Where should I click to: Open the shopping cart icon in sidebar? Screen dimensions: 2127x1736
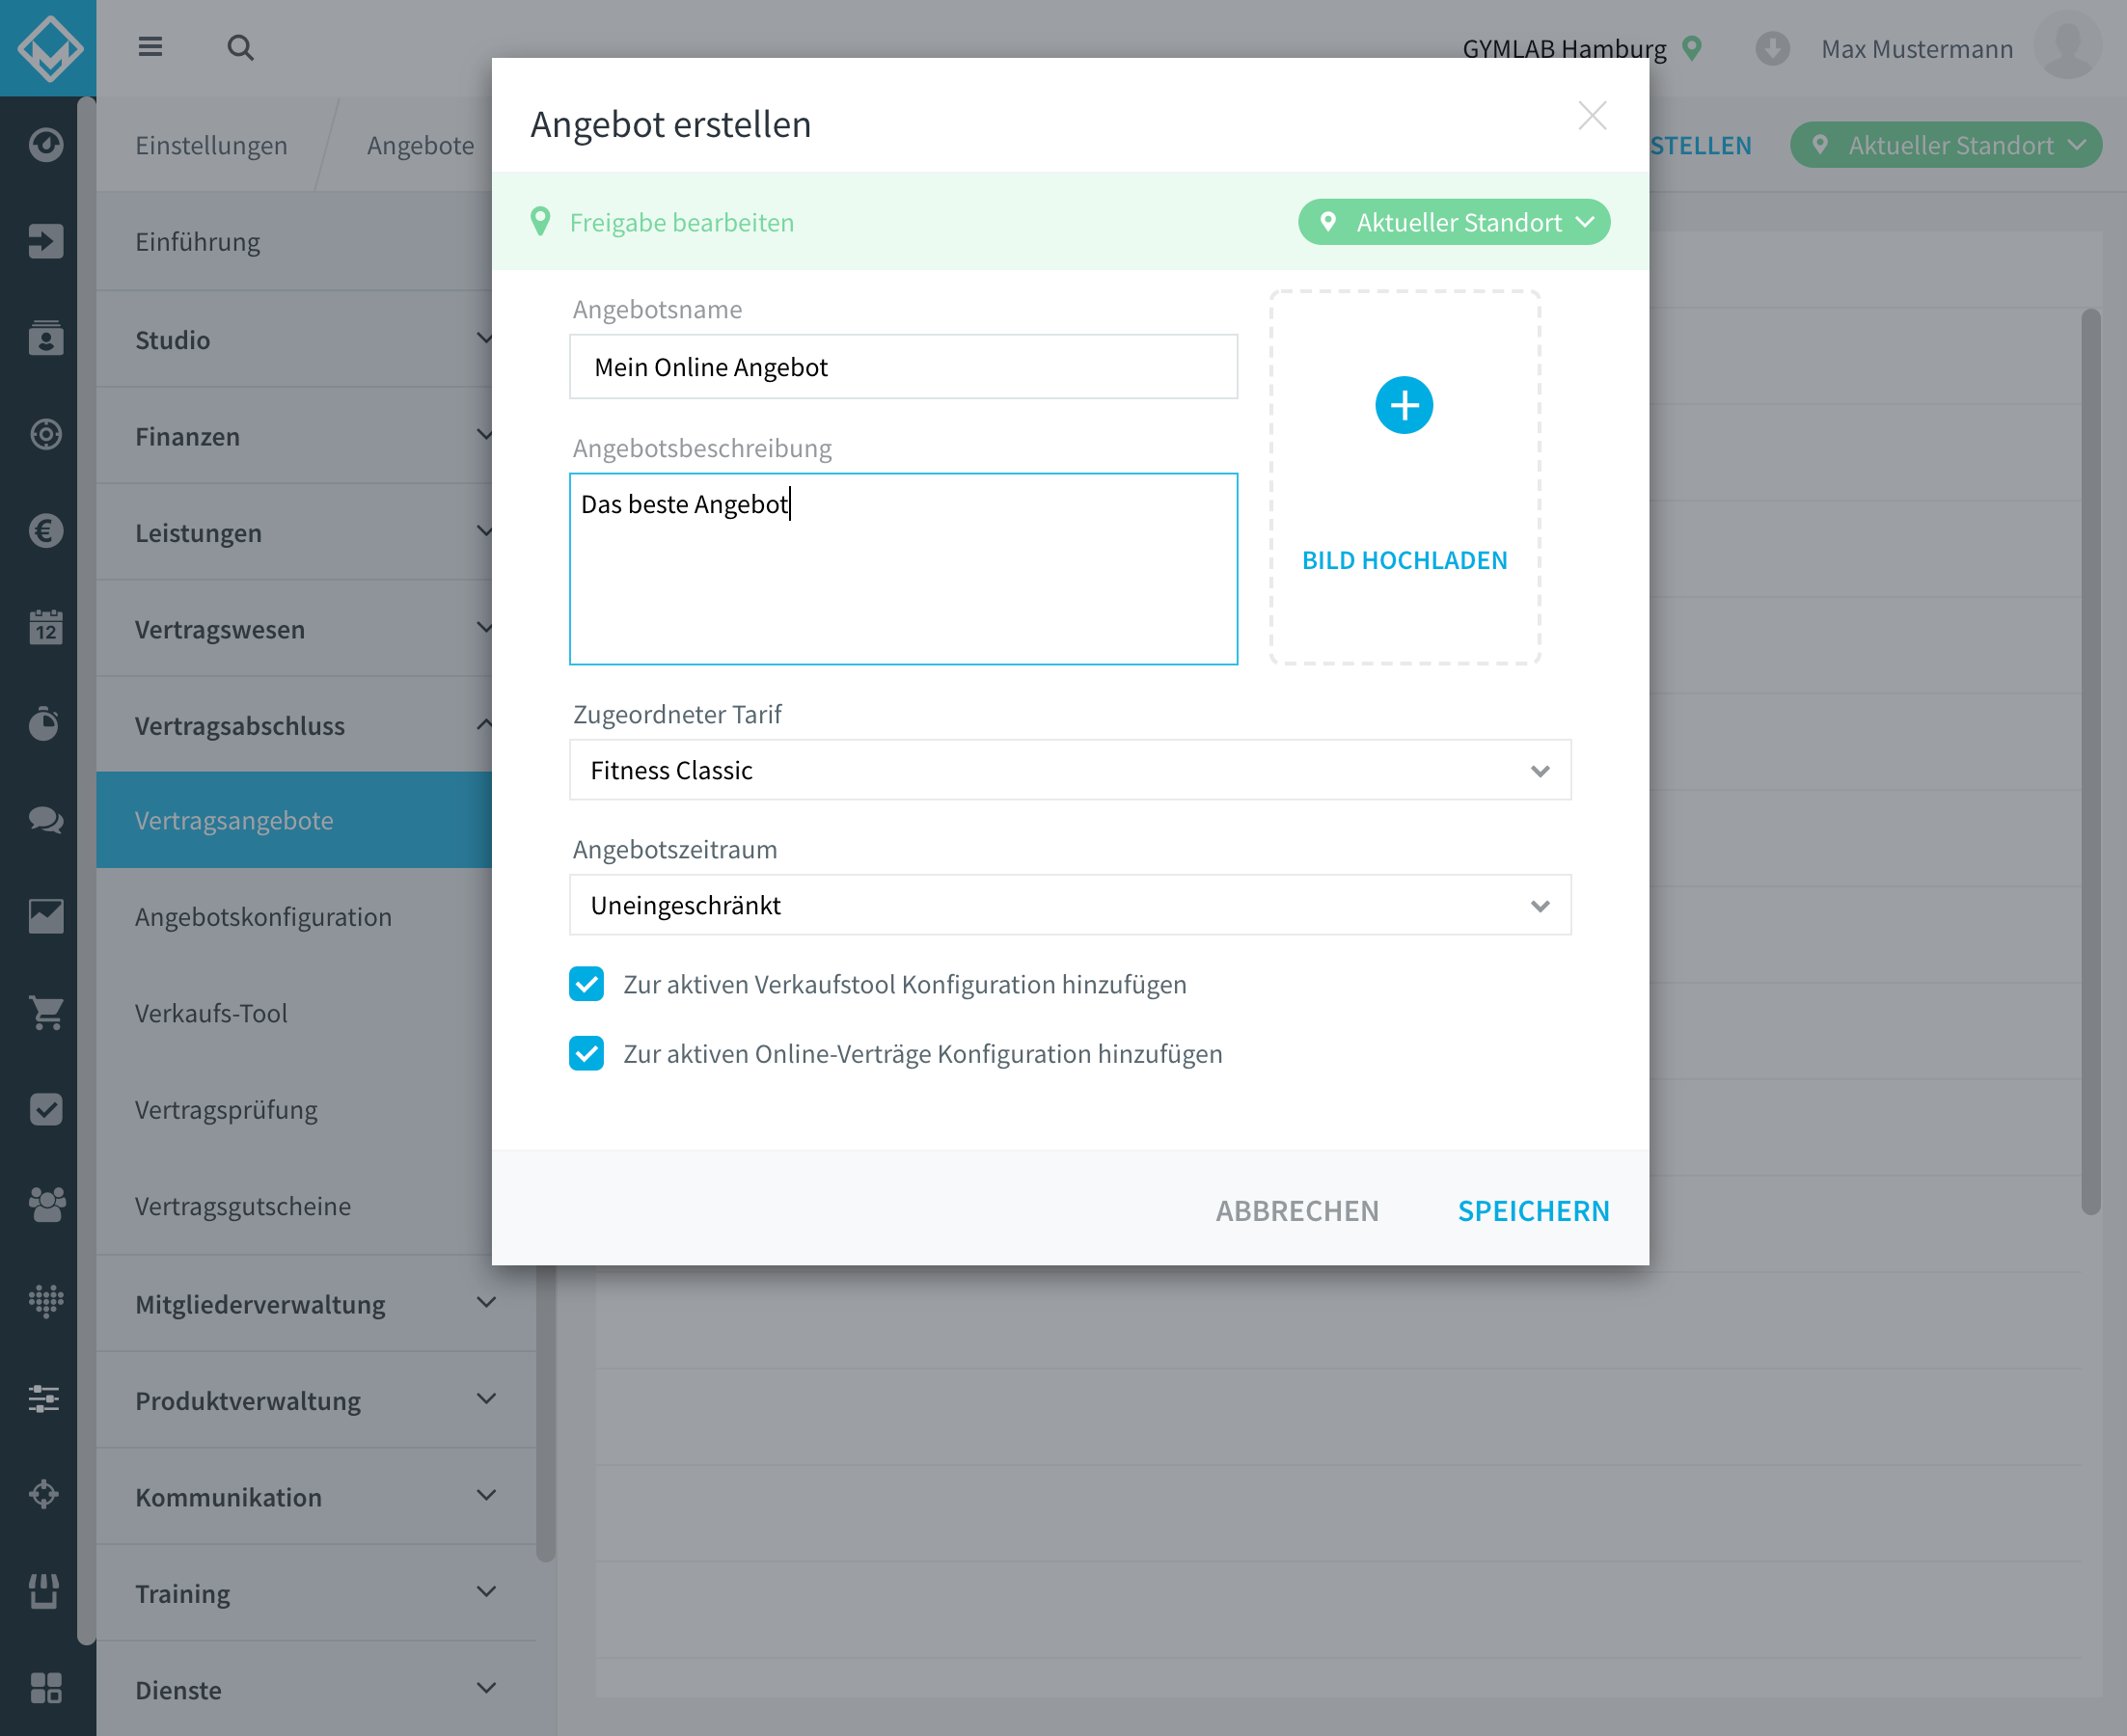click(x=46, y=1013)
